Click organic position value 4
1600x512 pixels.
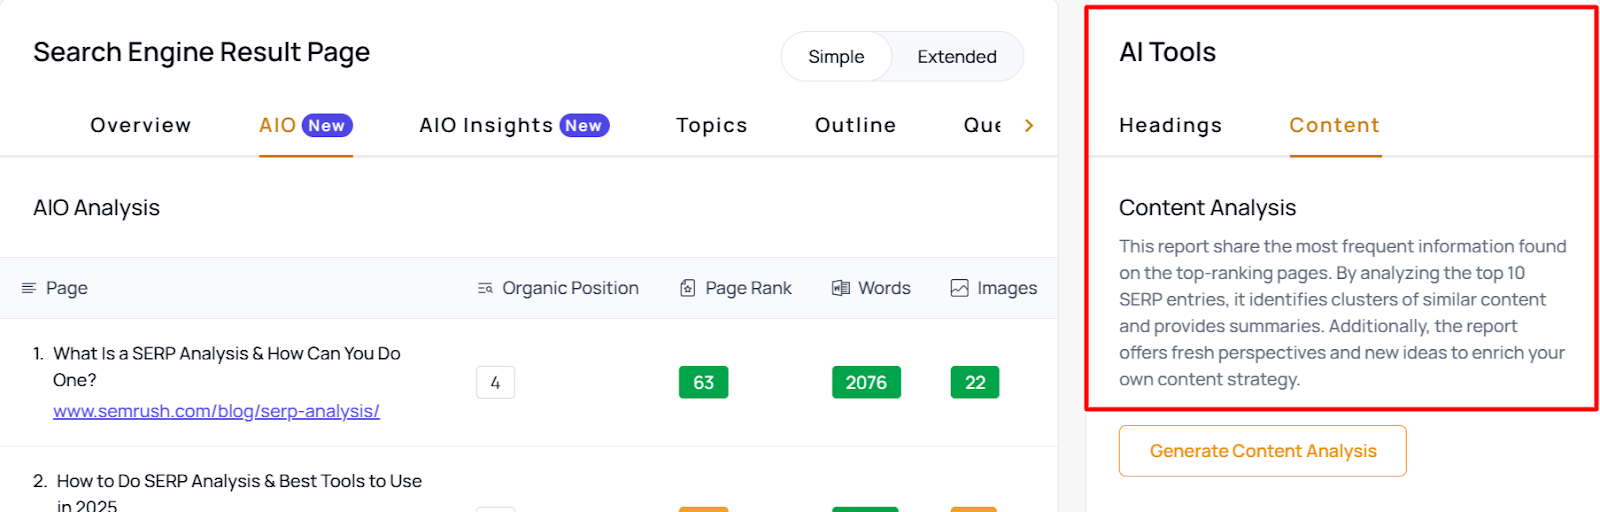(495, 382)
